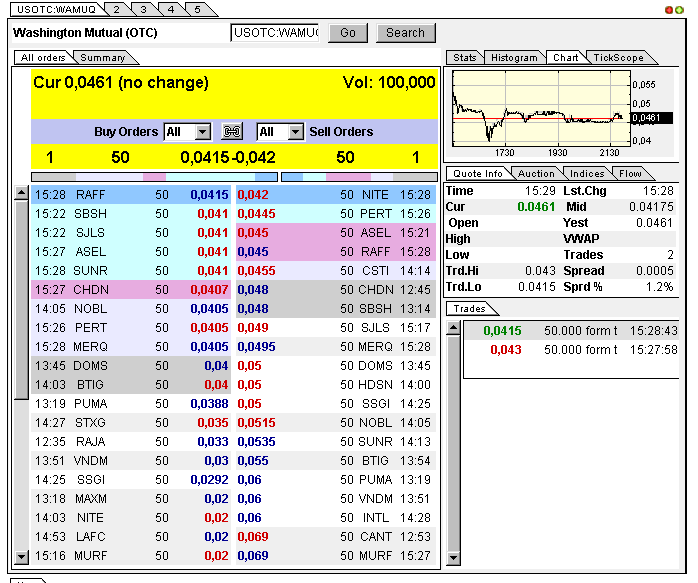Open the Histogram tab
698x583 pixels.
[514, 58]
